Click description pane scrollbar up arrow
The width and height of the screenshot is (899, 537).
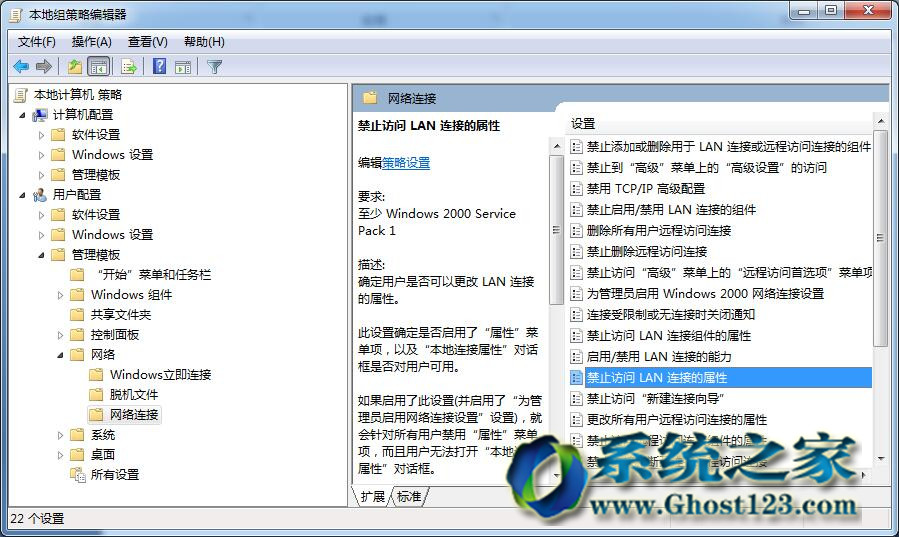point(557,147)
